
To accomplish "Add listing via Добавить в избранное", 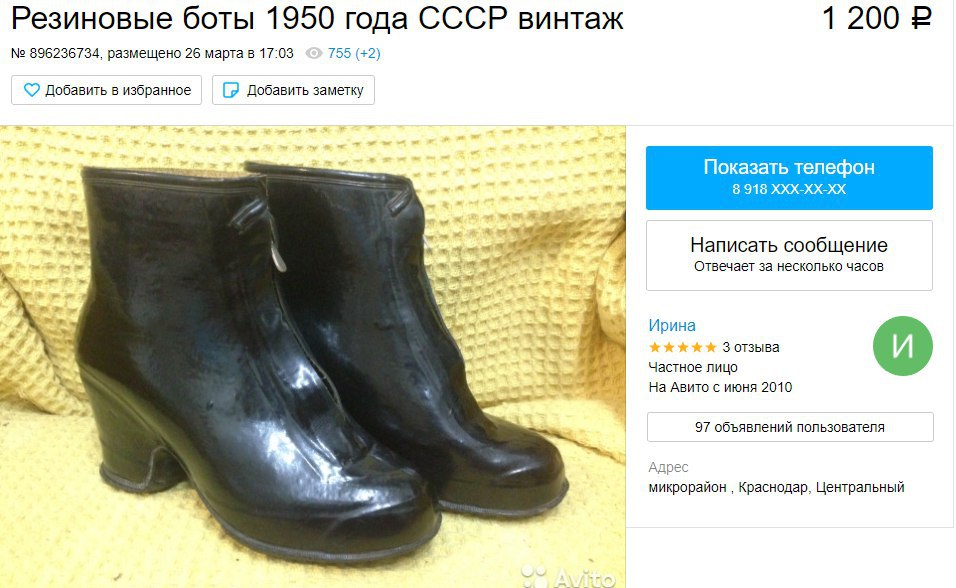I will pyautogui.click(x=106, y=90).
